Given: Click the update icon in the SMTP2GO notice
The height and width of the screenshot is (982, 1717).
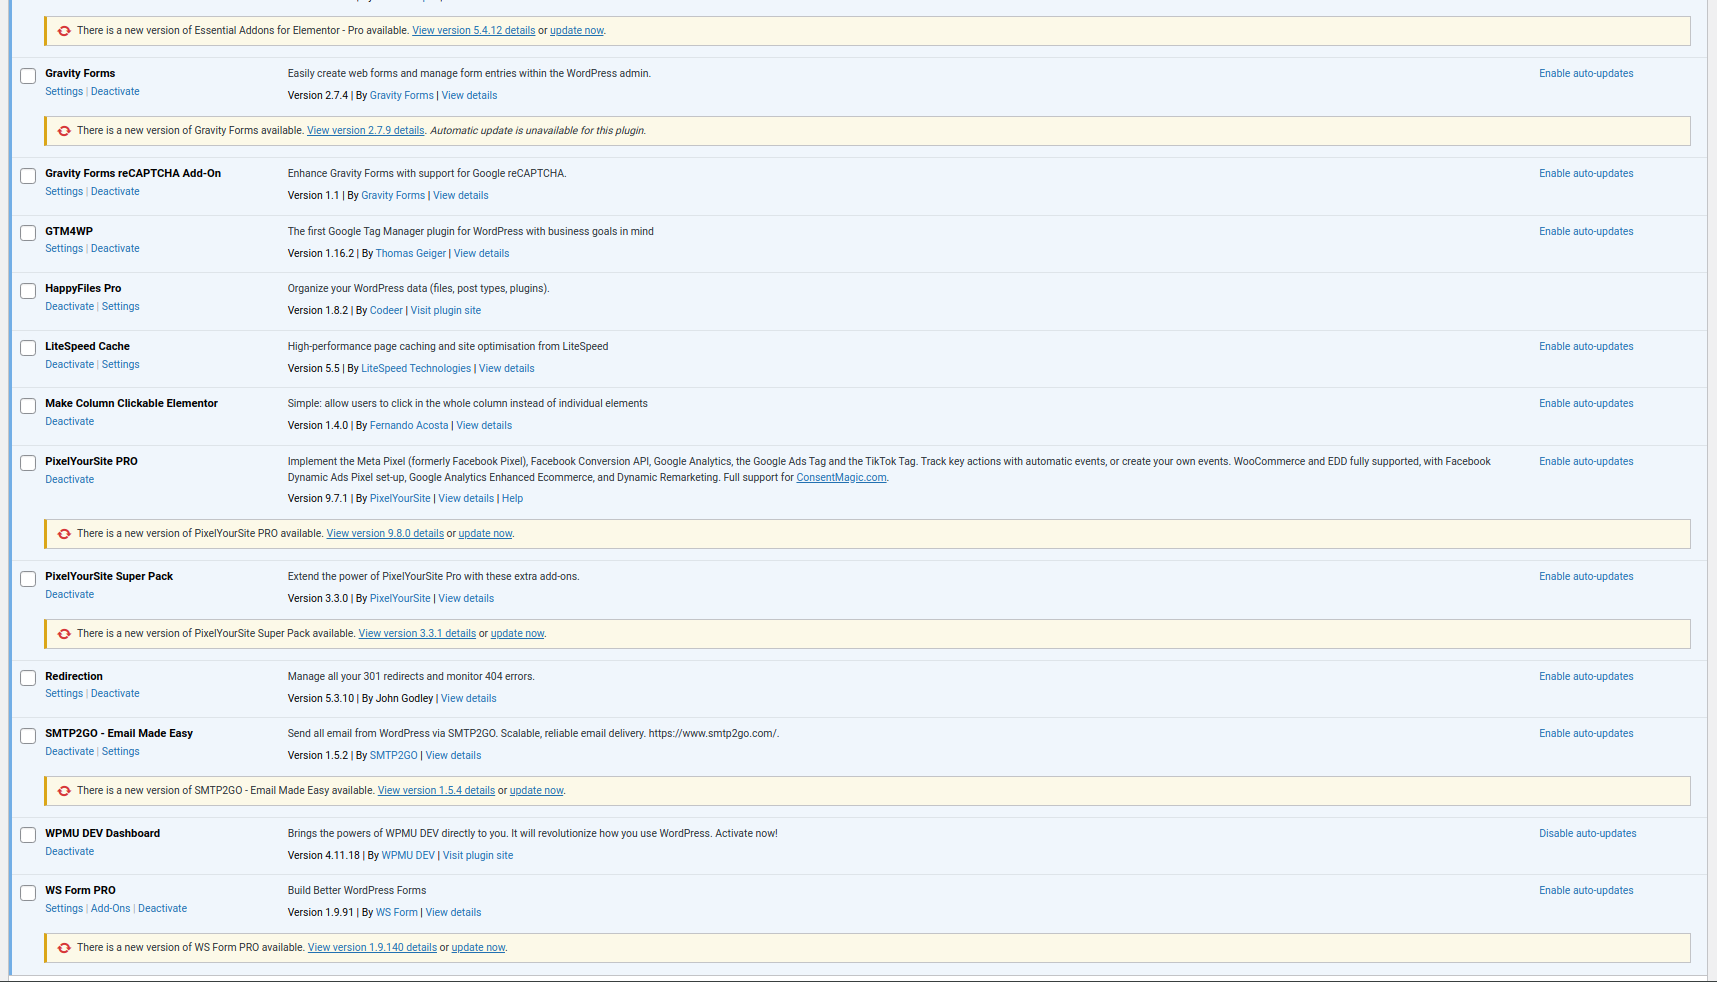Looking at the screenshot, I should (64, 791).
